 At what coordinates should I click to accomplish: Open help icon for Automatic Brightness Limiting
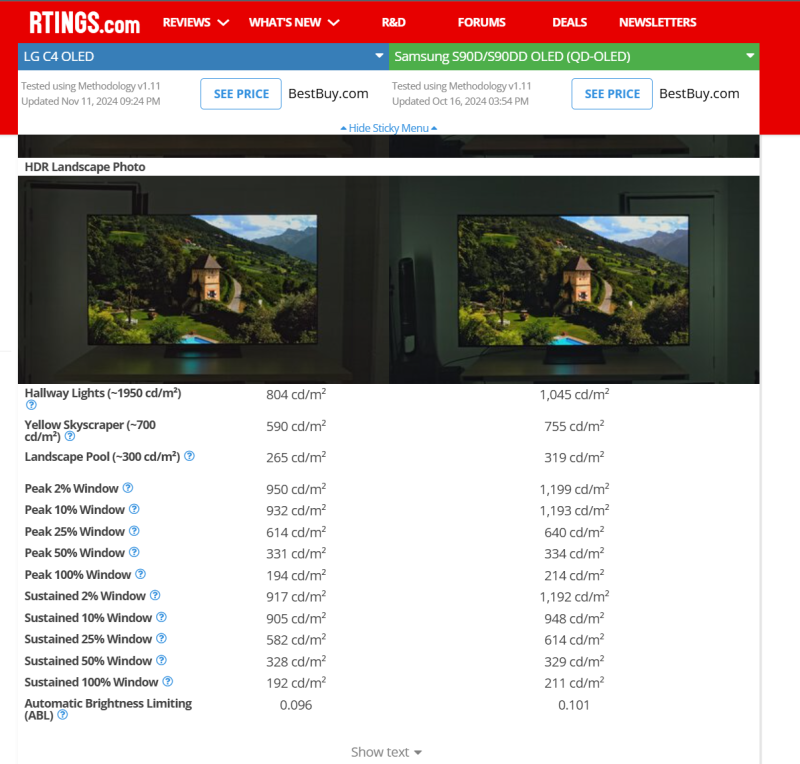(x=62, y=715)
